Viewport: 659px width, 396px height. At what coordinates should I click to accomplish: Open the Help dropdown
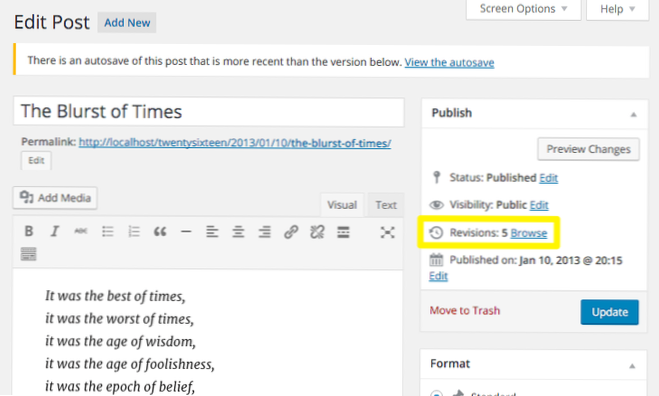[x=617, y=9]
